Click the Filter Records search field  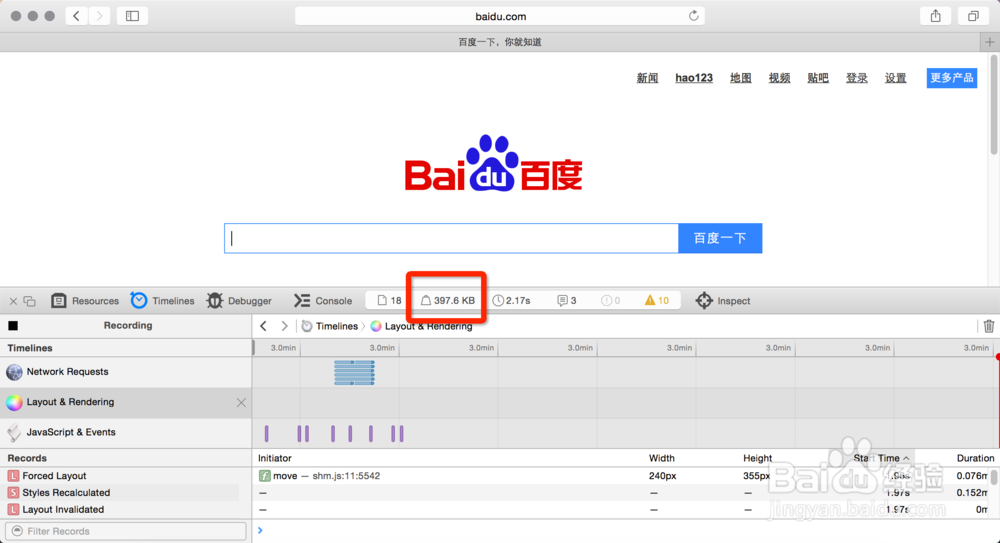click(x=126, y=531)
